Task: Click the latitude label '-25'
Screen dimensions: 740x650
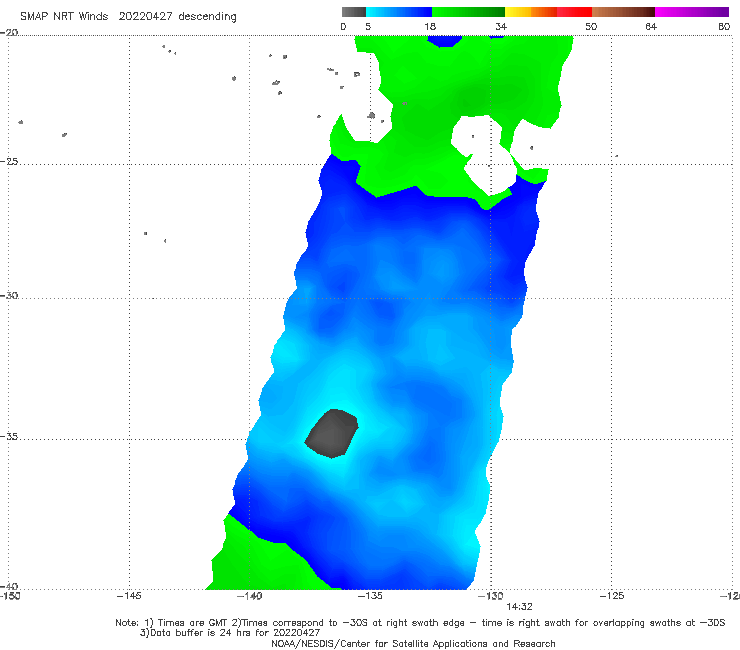Action: 9,162
